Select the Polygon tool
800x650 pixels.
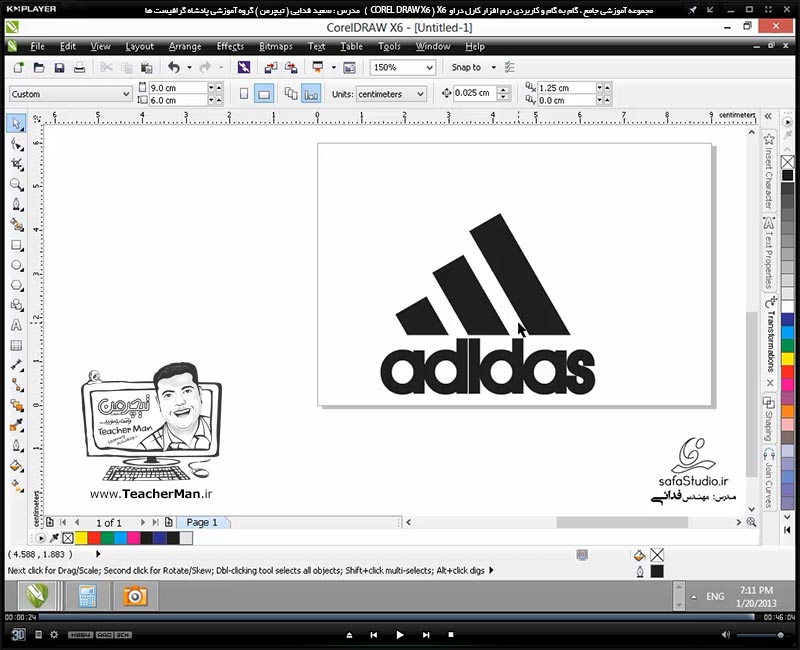17,285
